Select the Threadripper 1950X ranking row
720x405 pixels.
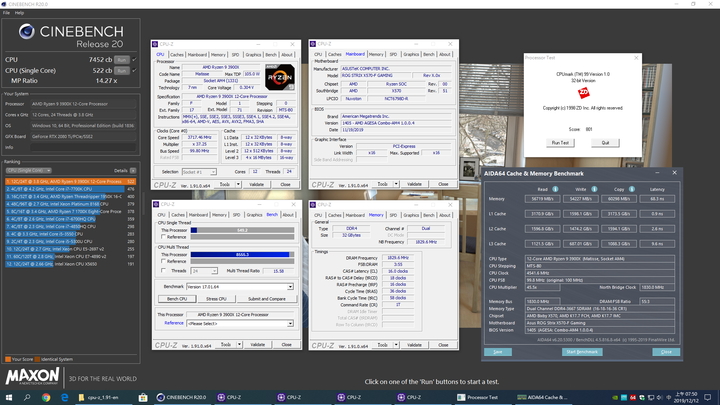(71, 197)
